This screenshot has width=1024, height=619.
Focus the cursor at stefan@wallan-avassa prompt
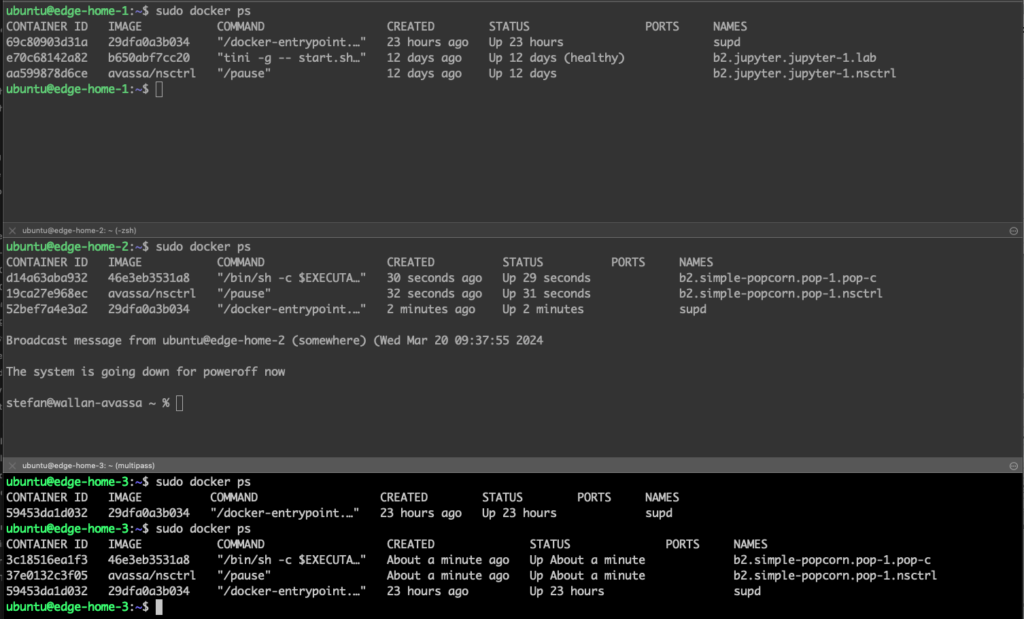pyautogui.click(x=180, y=403)
